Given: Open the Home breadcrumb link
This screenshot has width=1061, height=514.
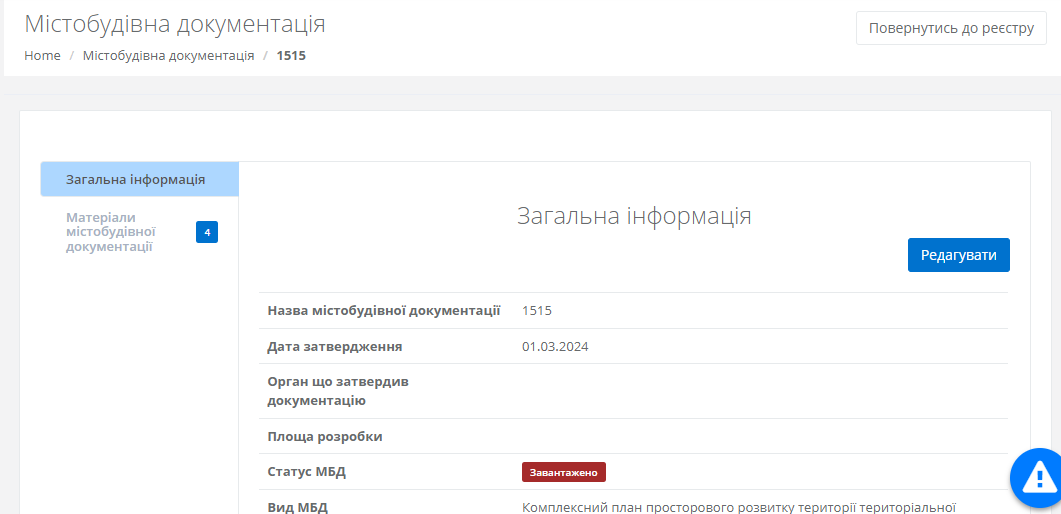Looking at the screenshot, I should (x=42, y=56).
